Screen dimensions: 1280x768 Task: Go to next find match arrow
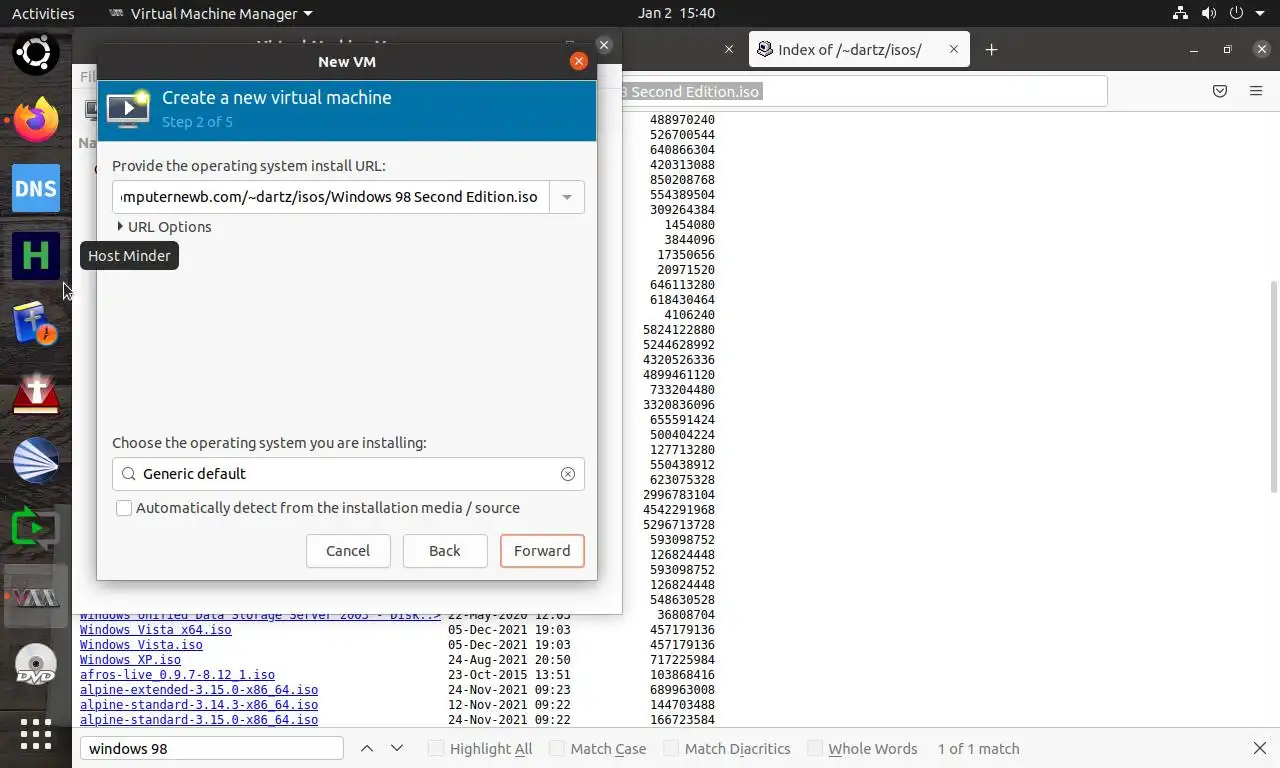coord(397,748)
